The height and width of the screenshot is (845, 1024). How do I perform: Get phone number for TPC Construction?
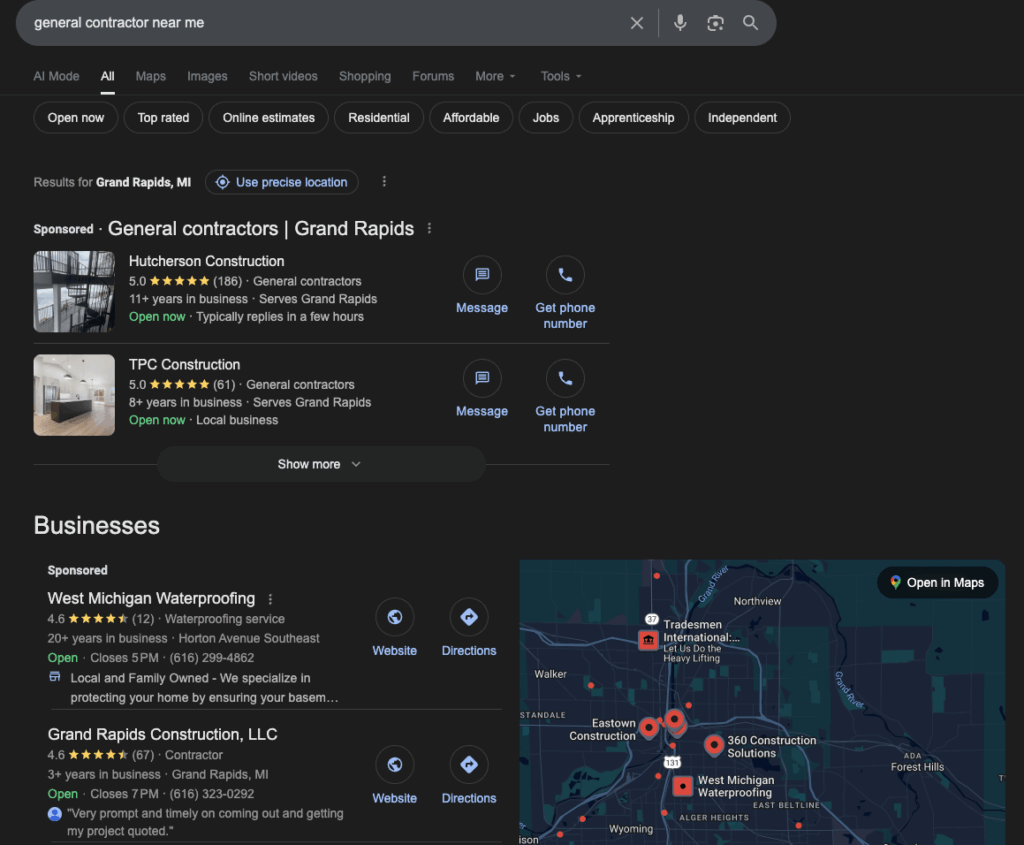(x=565, y=379)
